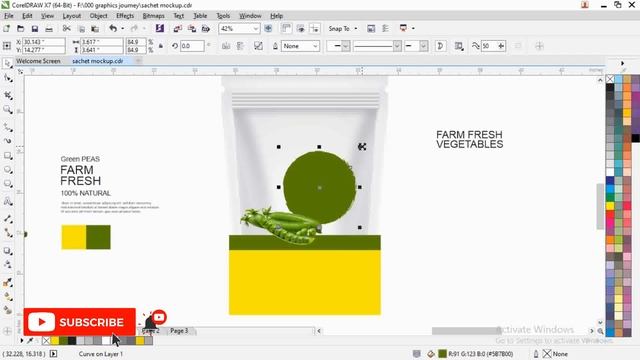The height and width of the screenshot is (360, 640).
Task: Open the Window menu
Action: tap(250, 16)
